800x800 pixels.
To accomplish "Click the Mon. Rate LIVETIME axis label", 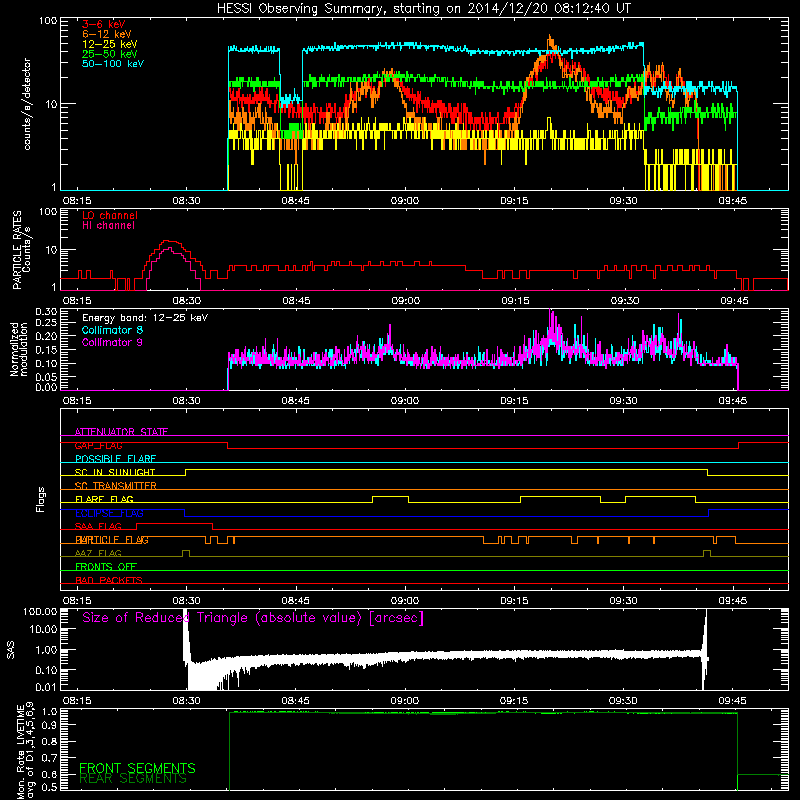I will [x=25, y=751].
